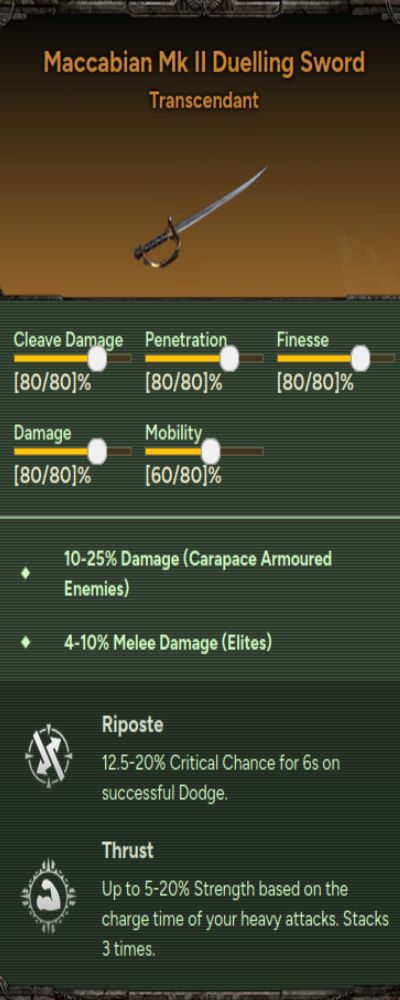Click the 4-10% Melee Damage (Elites) perk
400x1000 pixels.
pos(168,643)
